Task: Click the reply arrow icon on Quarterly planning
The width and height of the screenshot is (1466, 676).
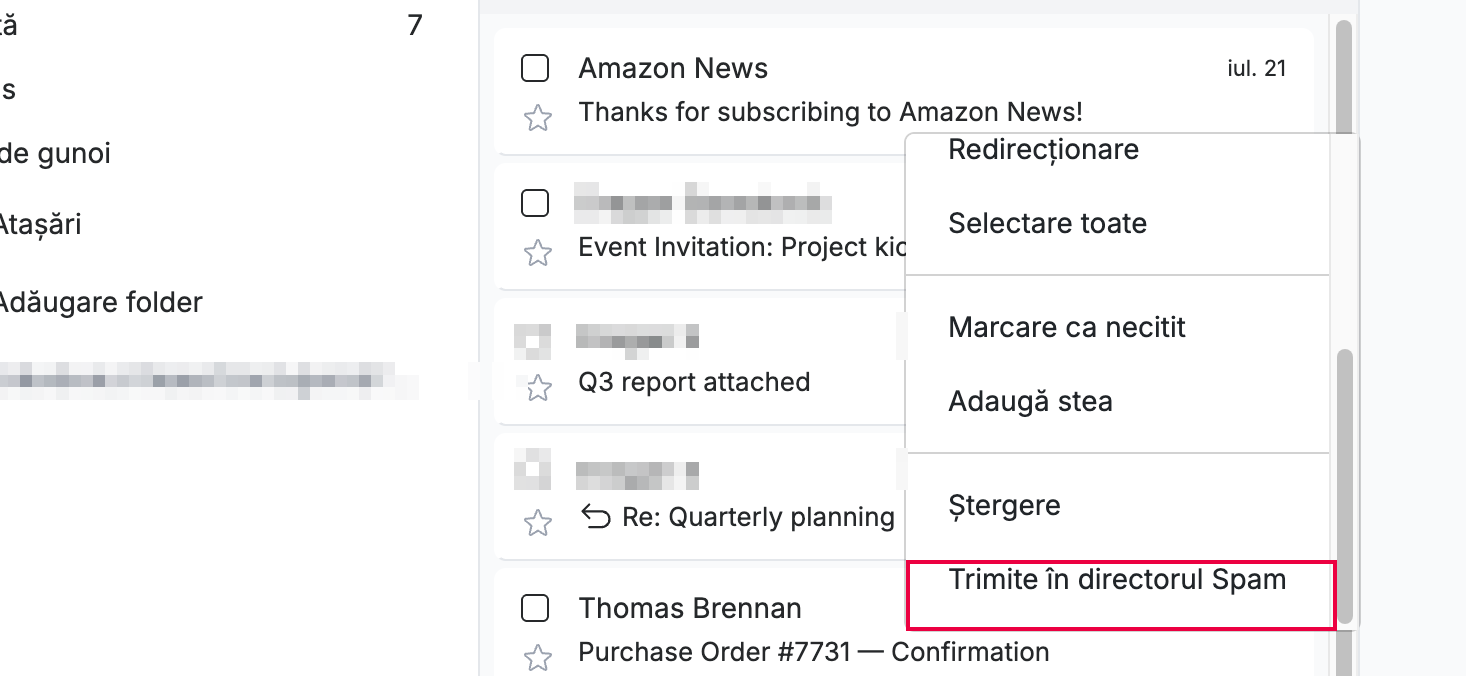Action: click(x=595, y=517)
